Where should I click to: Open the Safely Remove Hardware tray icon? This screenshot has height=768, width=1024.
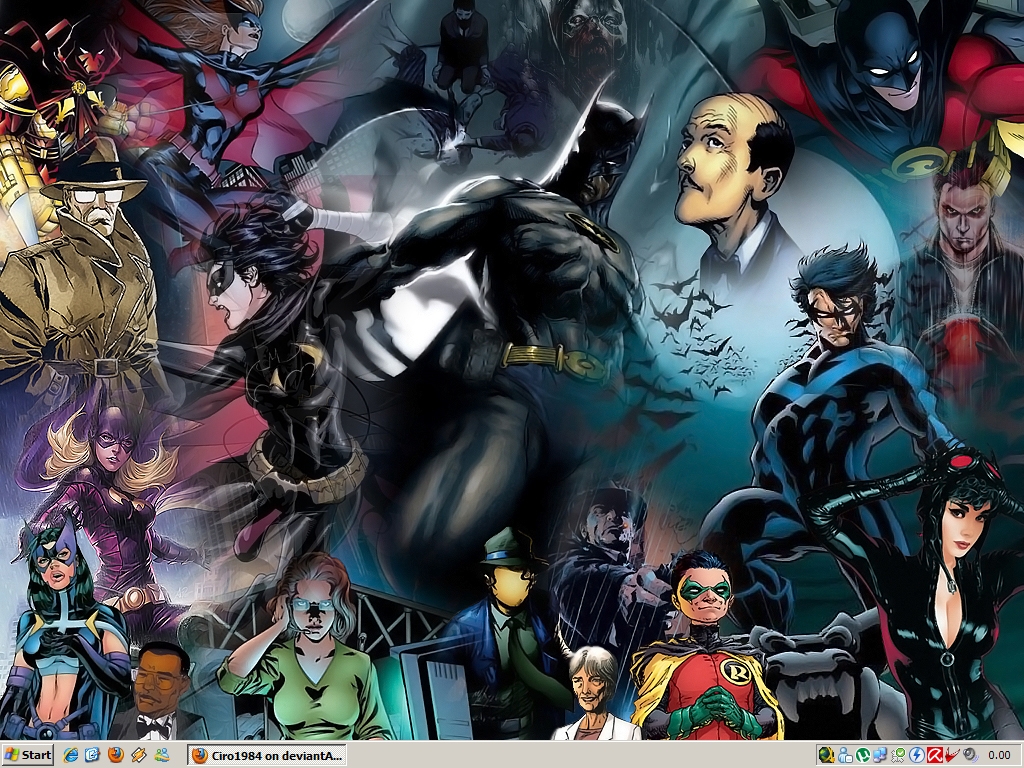[898, 755]
